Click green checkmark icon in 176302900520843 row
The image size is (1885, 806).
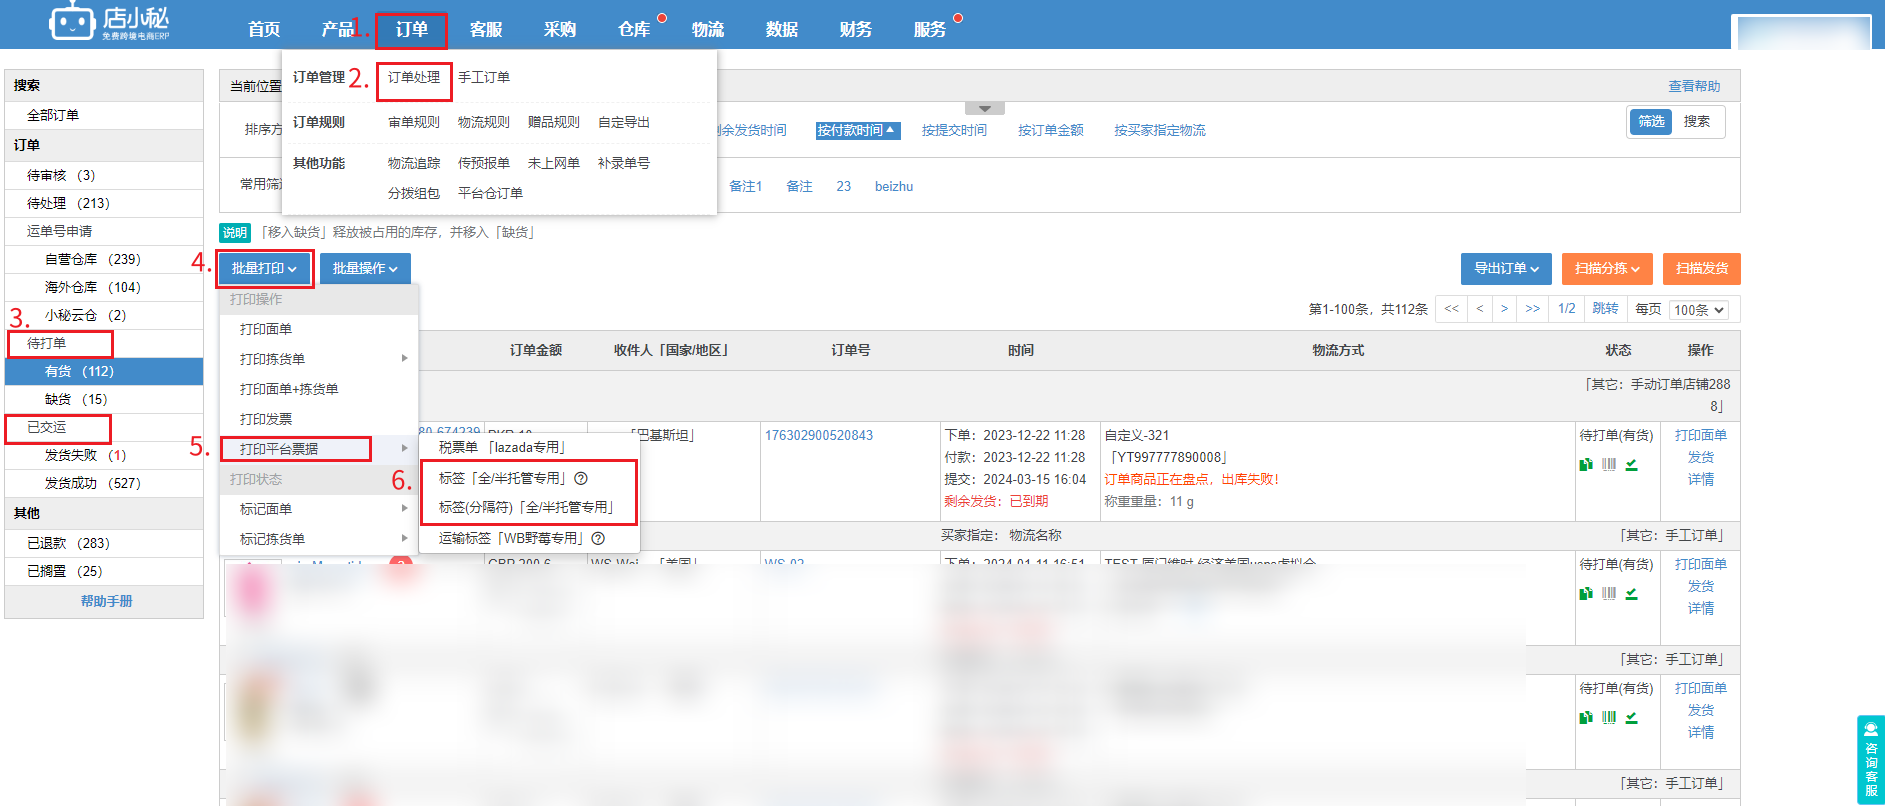click(1631, 464)
